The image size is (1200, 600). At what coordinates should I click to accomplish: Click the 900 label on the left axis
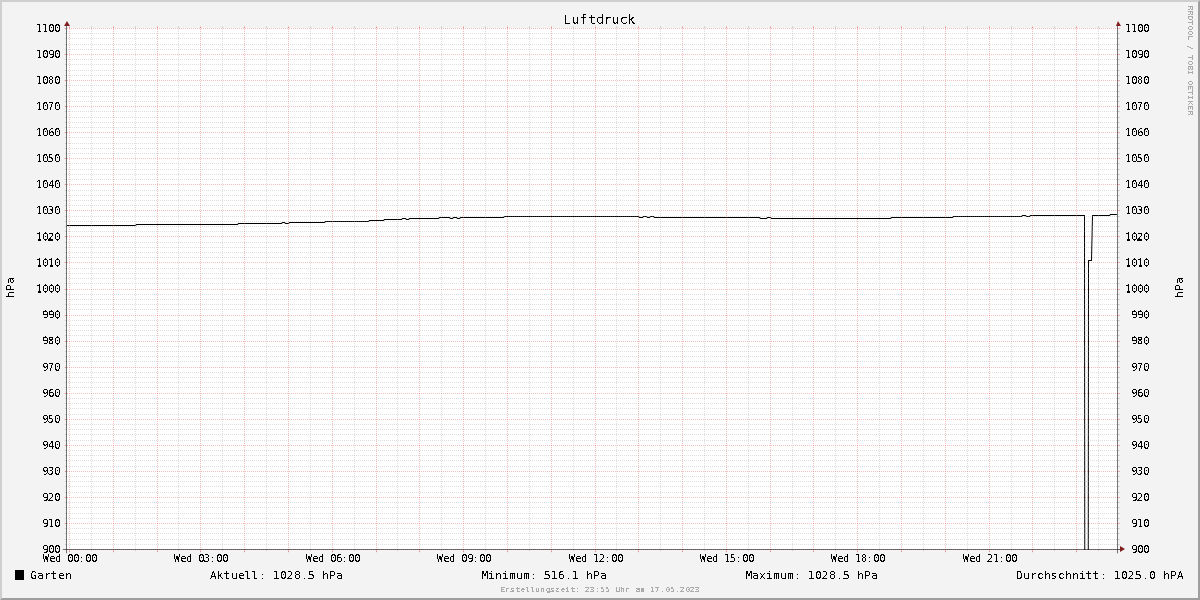tap(51, 549)
